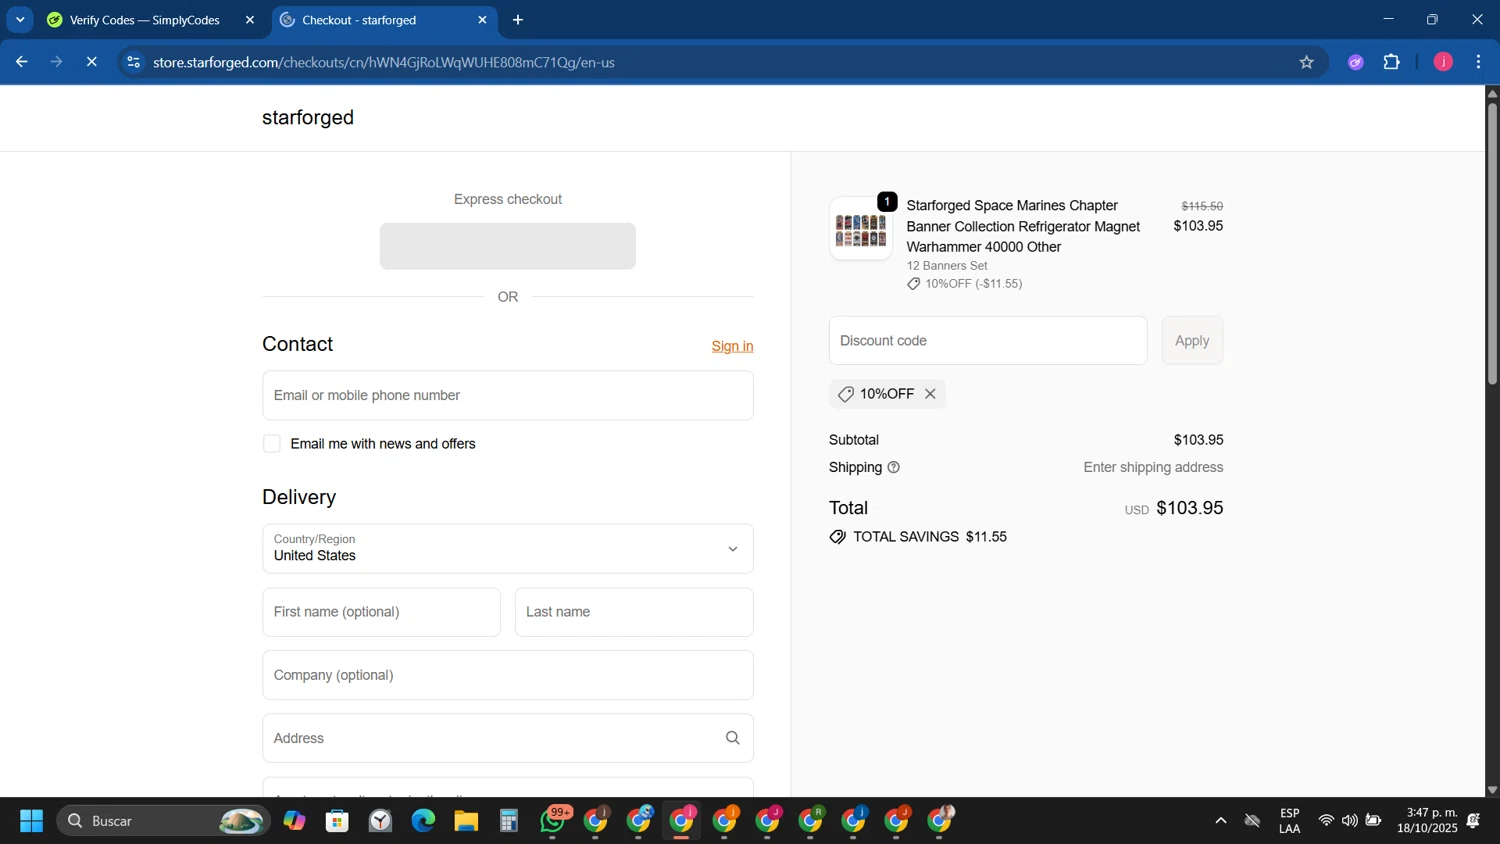Open the Extensions puzzle menu
Screen dimensions: 1500x844
click(x=1392, y=62)
